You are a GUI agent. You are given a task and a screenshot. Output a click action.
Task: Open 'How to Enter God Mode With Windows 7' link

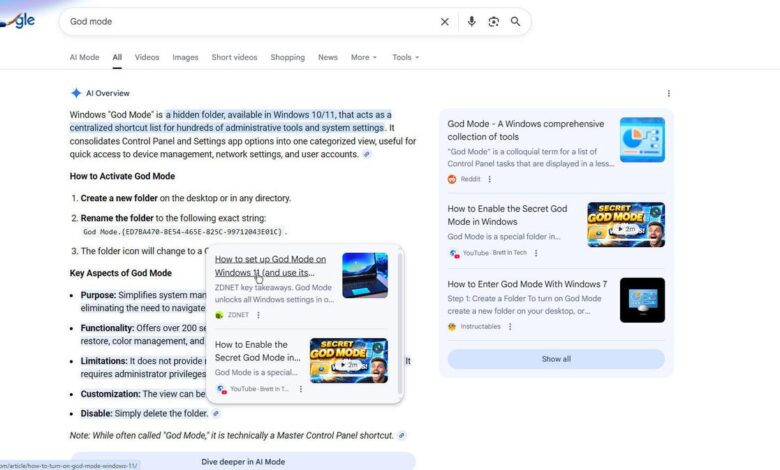tap(527, 284)
